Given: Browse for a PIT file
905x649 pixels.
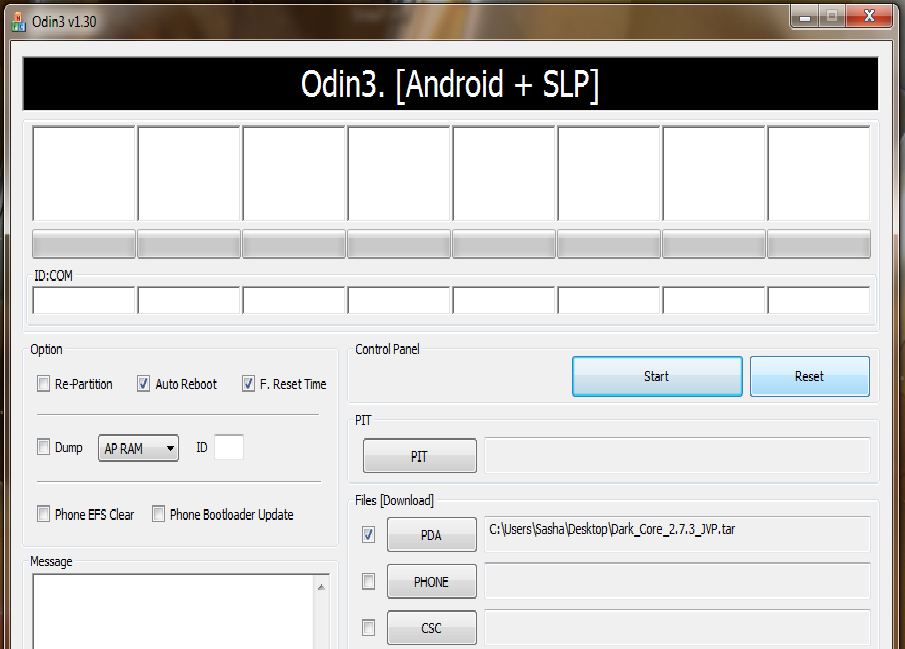Looking at the screenshot, I should coord(420,456).
